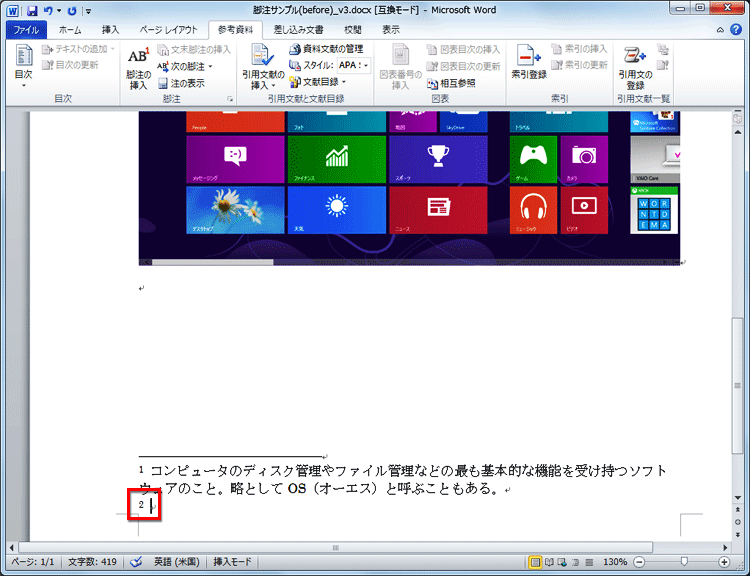Viewport: 750px width, 576px height.
Task: Click the Save icon in quick access toolbar
Action: tap(32, 11)
